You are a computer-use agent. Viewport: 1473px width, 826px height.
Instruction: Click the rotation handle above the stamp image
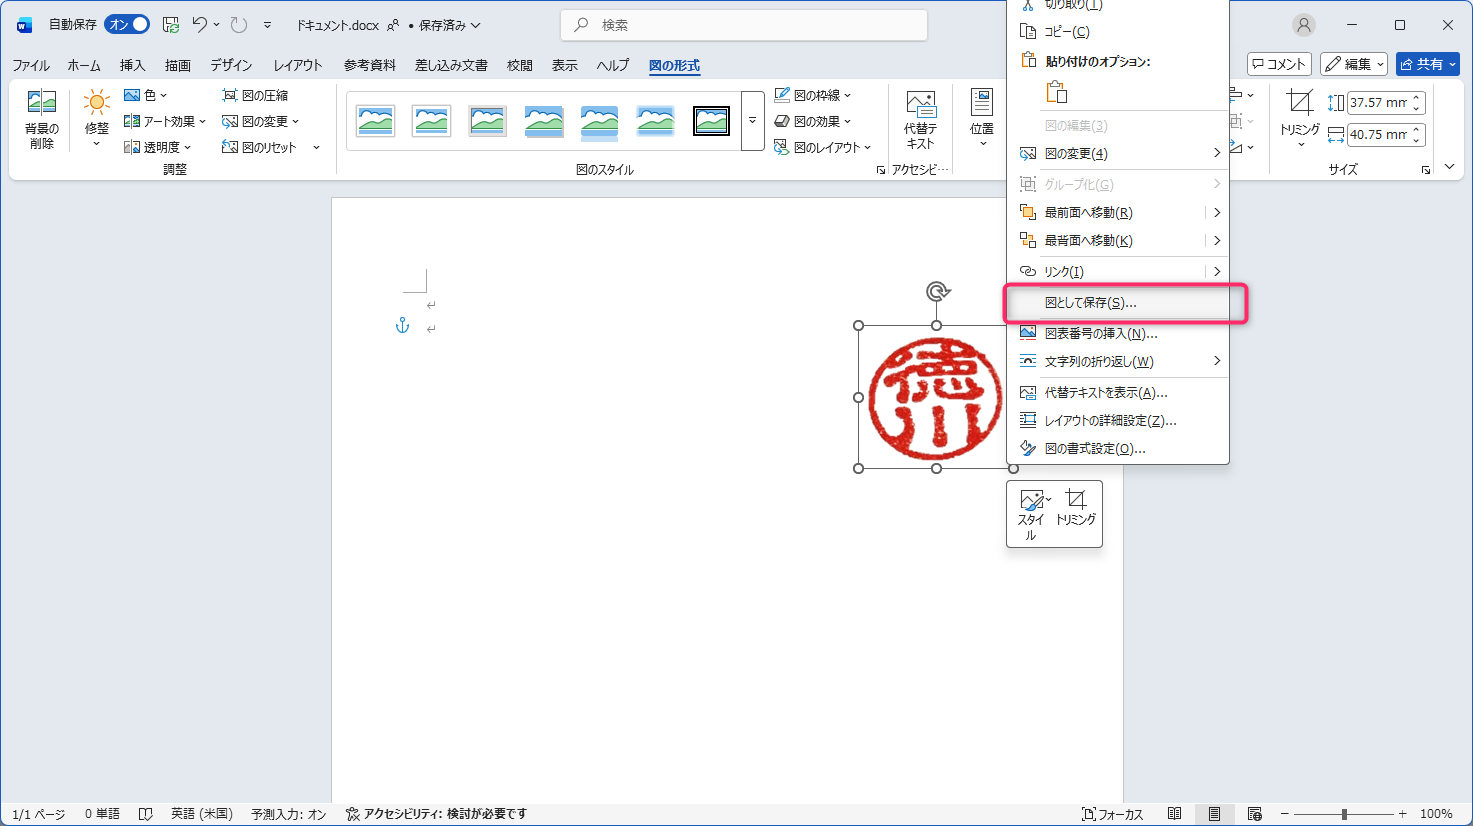tap(937, 292)
